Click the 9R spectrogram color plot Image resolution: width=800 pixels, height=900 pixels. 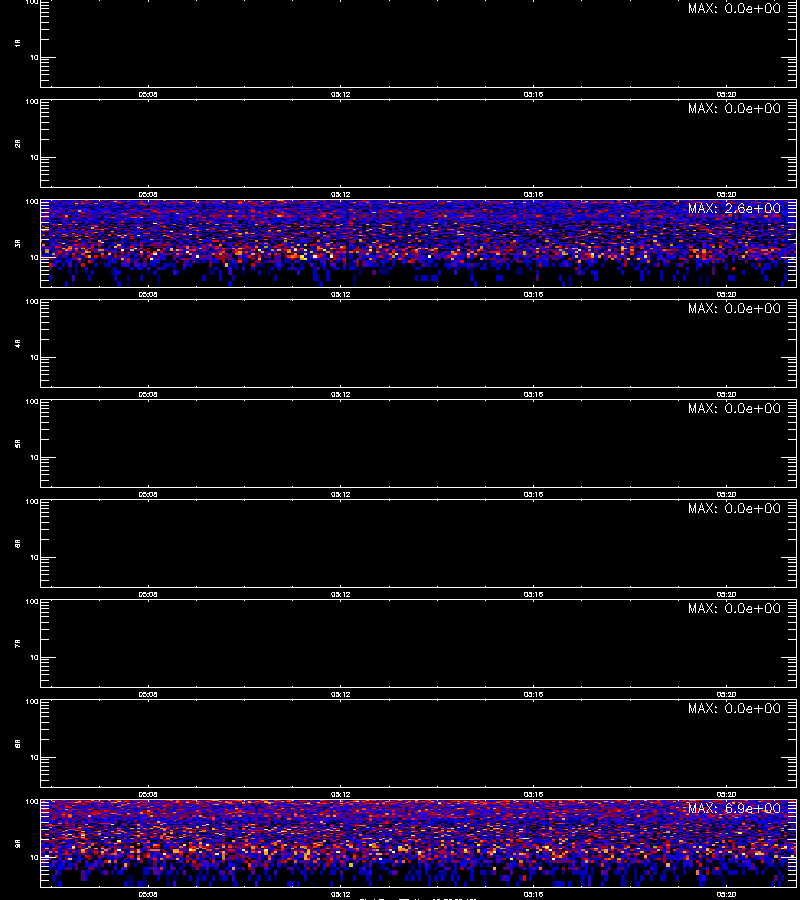point(418,843)
